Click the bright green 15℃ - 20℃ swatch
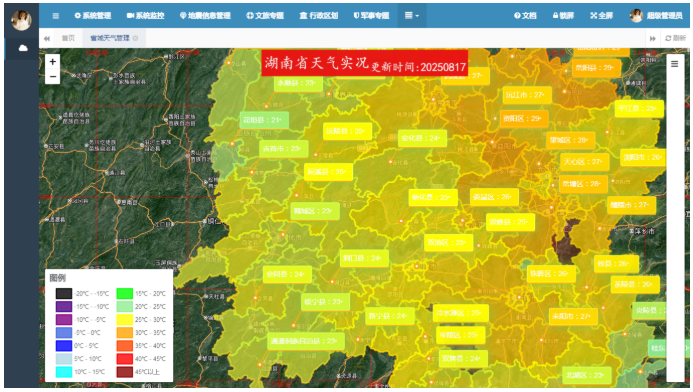This screenshot has width=693, height=392. 125,293
